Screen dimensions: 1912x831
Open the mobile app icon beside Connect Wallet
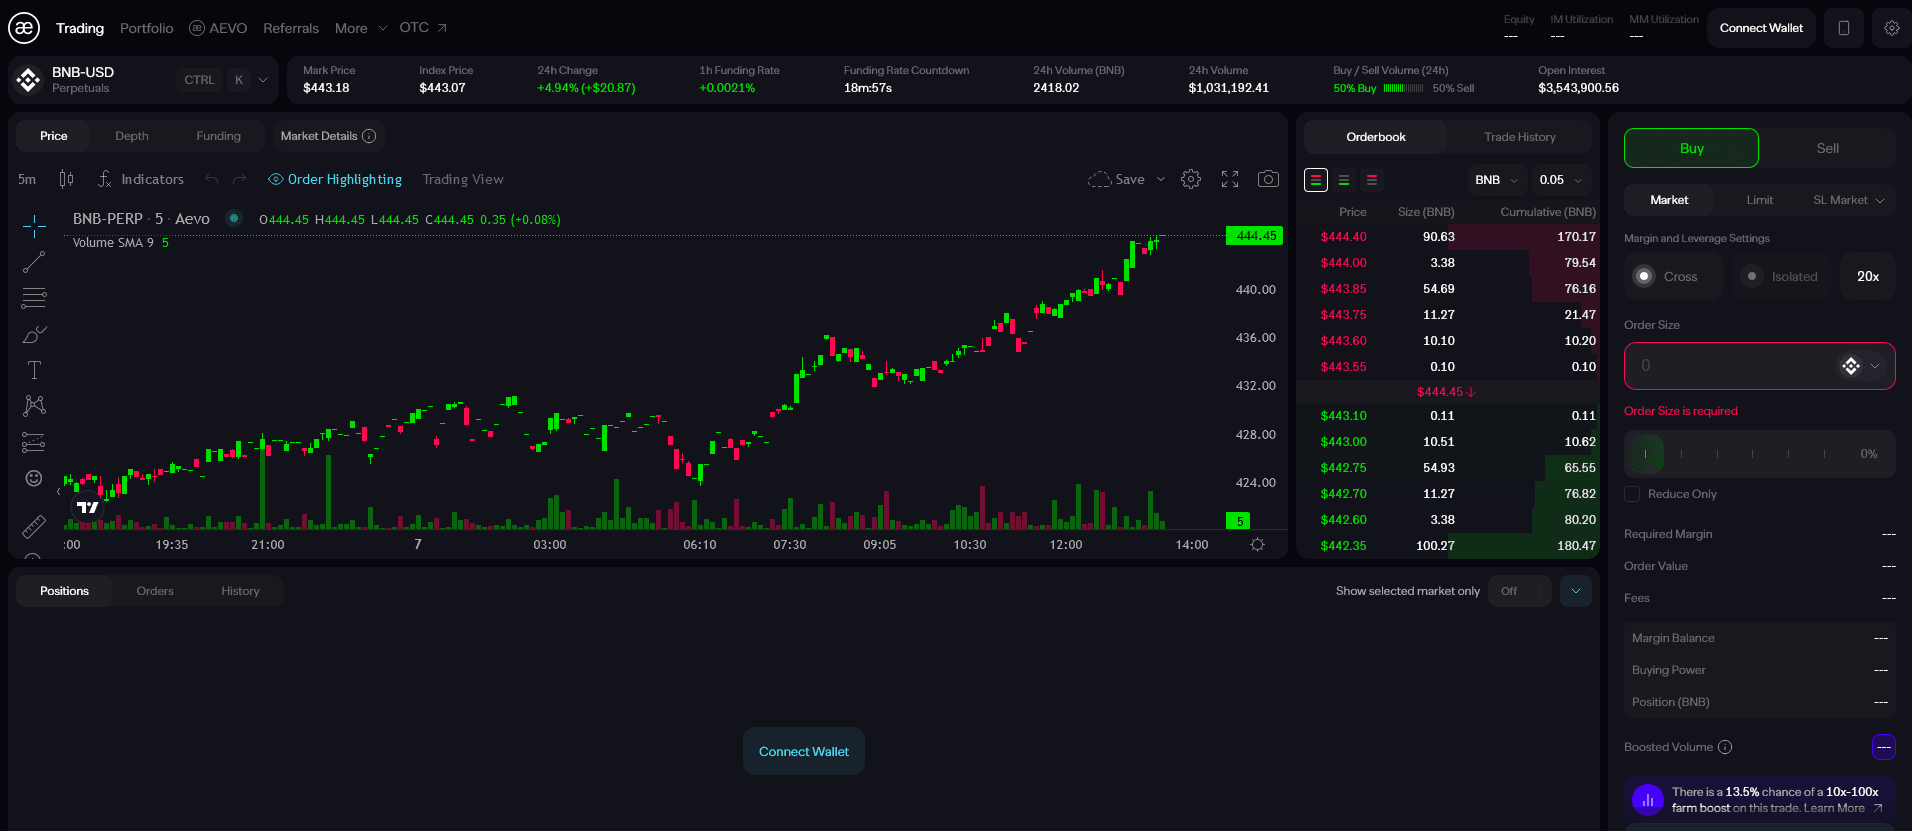coord(1844,28)
